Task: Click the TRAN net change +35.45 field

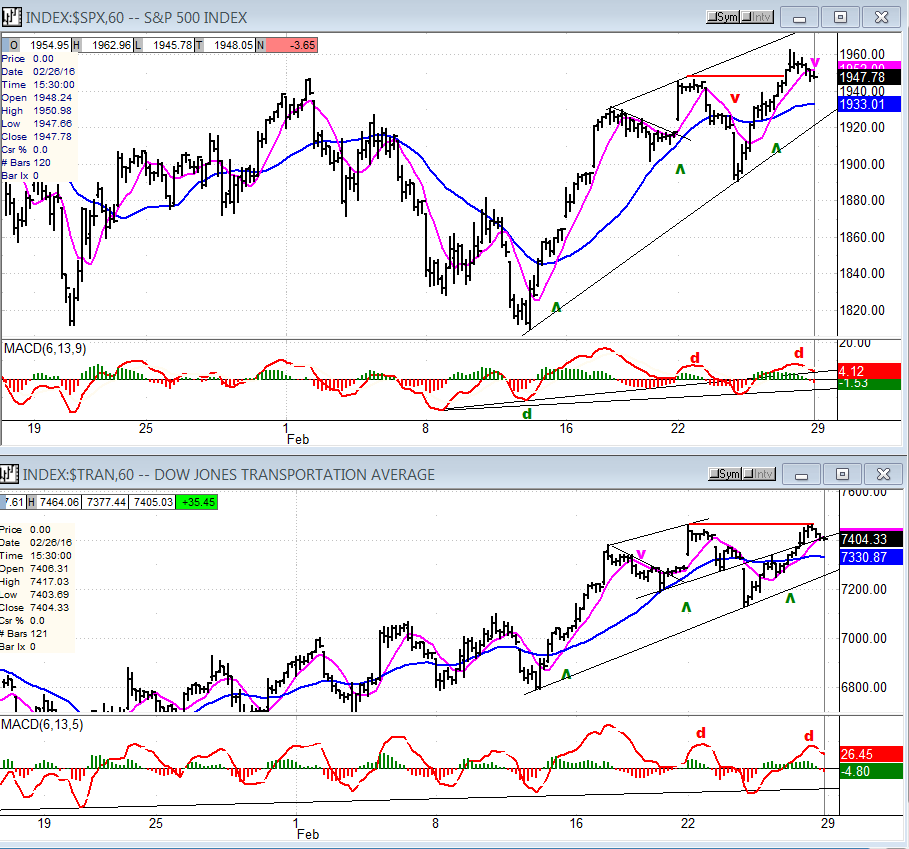Action: pos(197,502)
